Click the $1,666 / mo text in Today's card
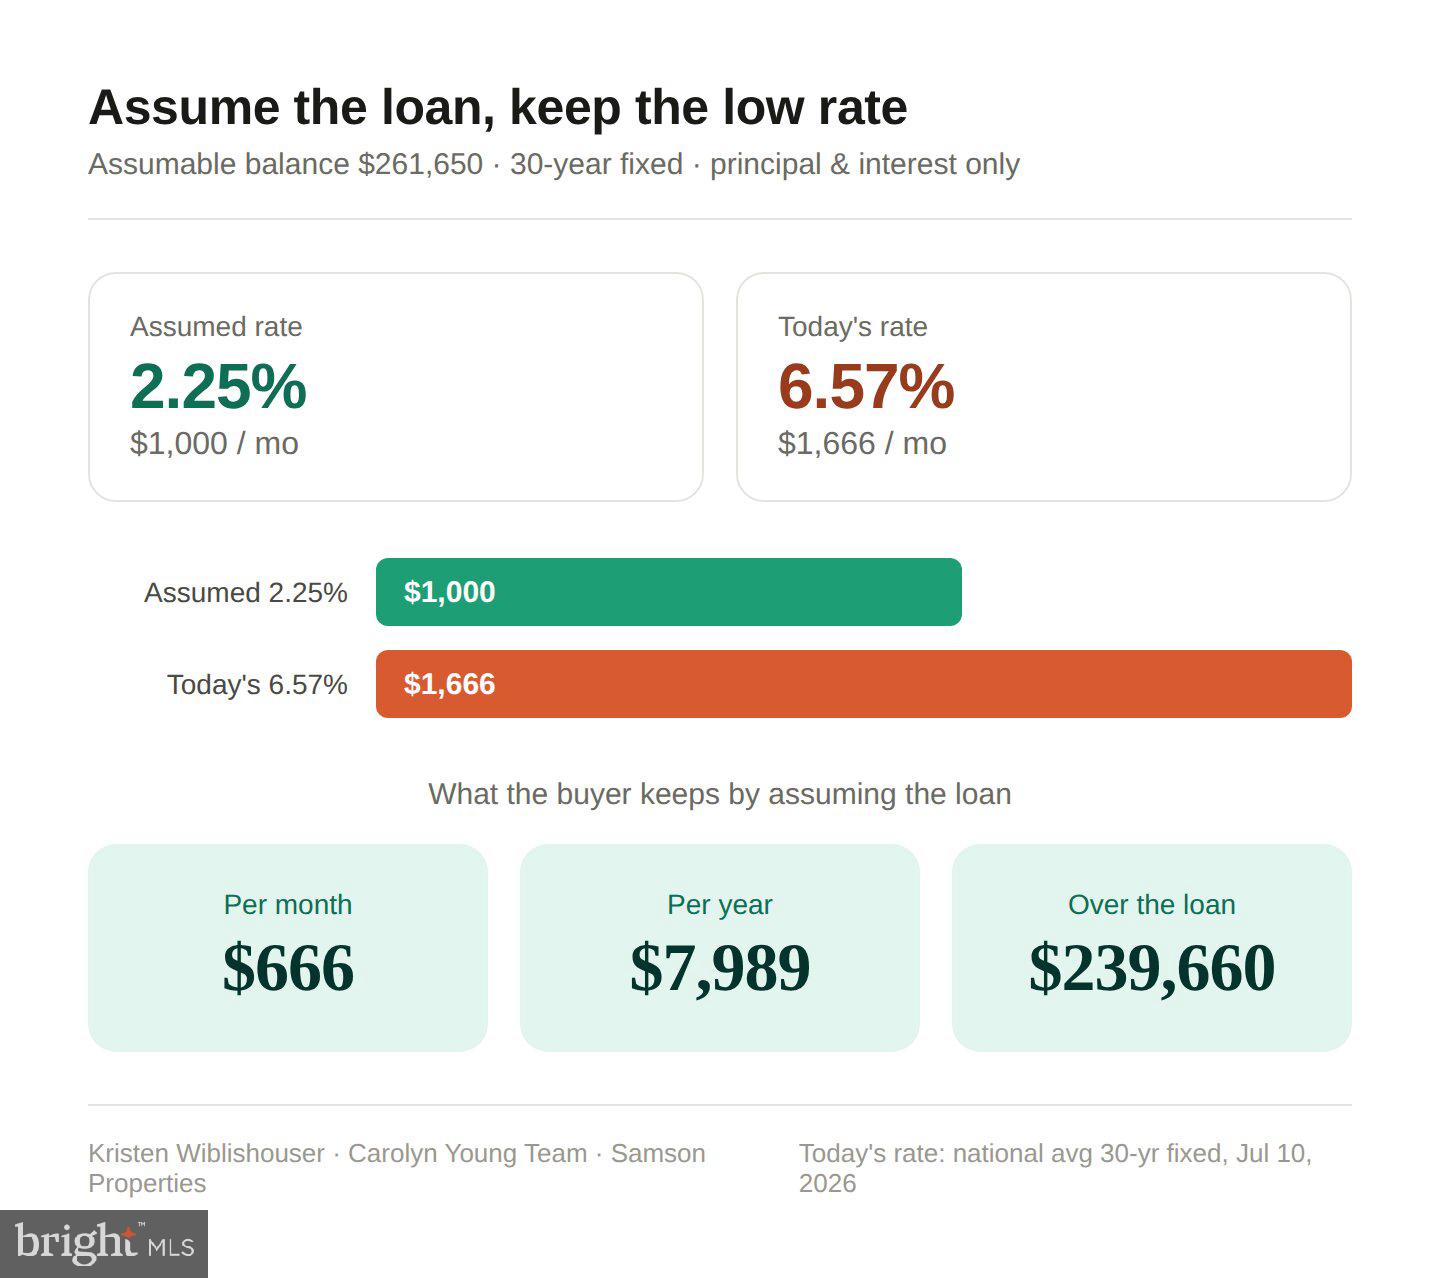1440x1278 pixels. tap(862, 443)
